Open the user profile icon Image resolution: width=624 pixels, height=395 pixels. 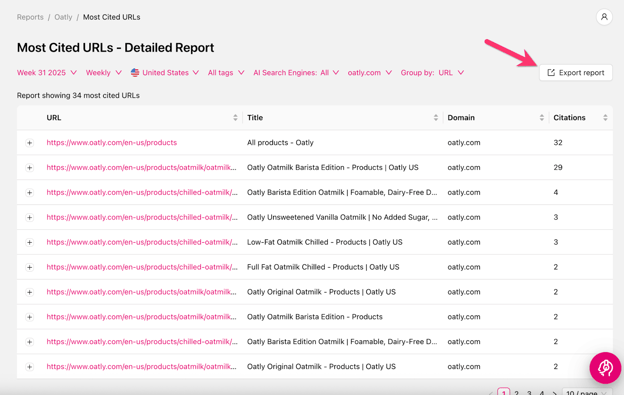604,17
